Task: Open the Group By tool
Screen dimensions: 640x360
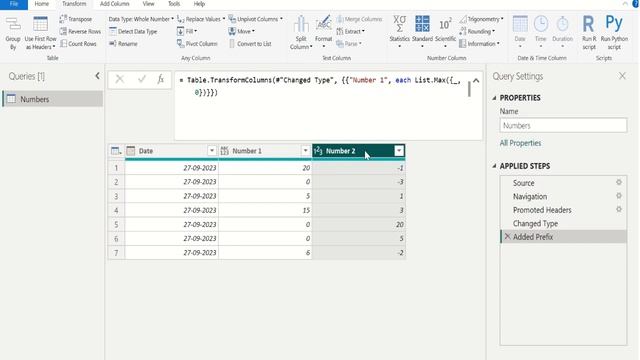Action: tap(13, 33)
